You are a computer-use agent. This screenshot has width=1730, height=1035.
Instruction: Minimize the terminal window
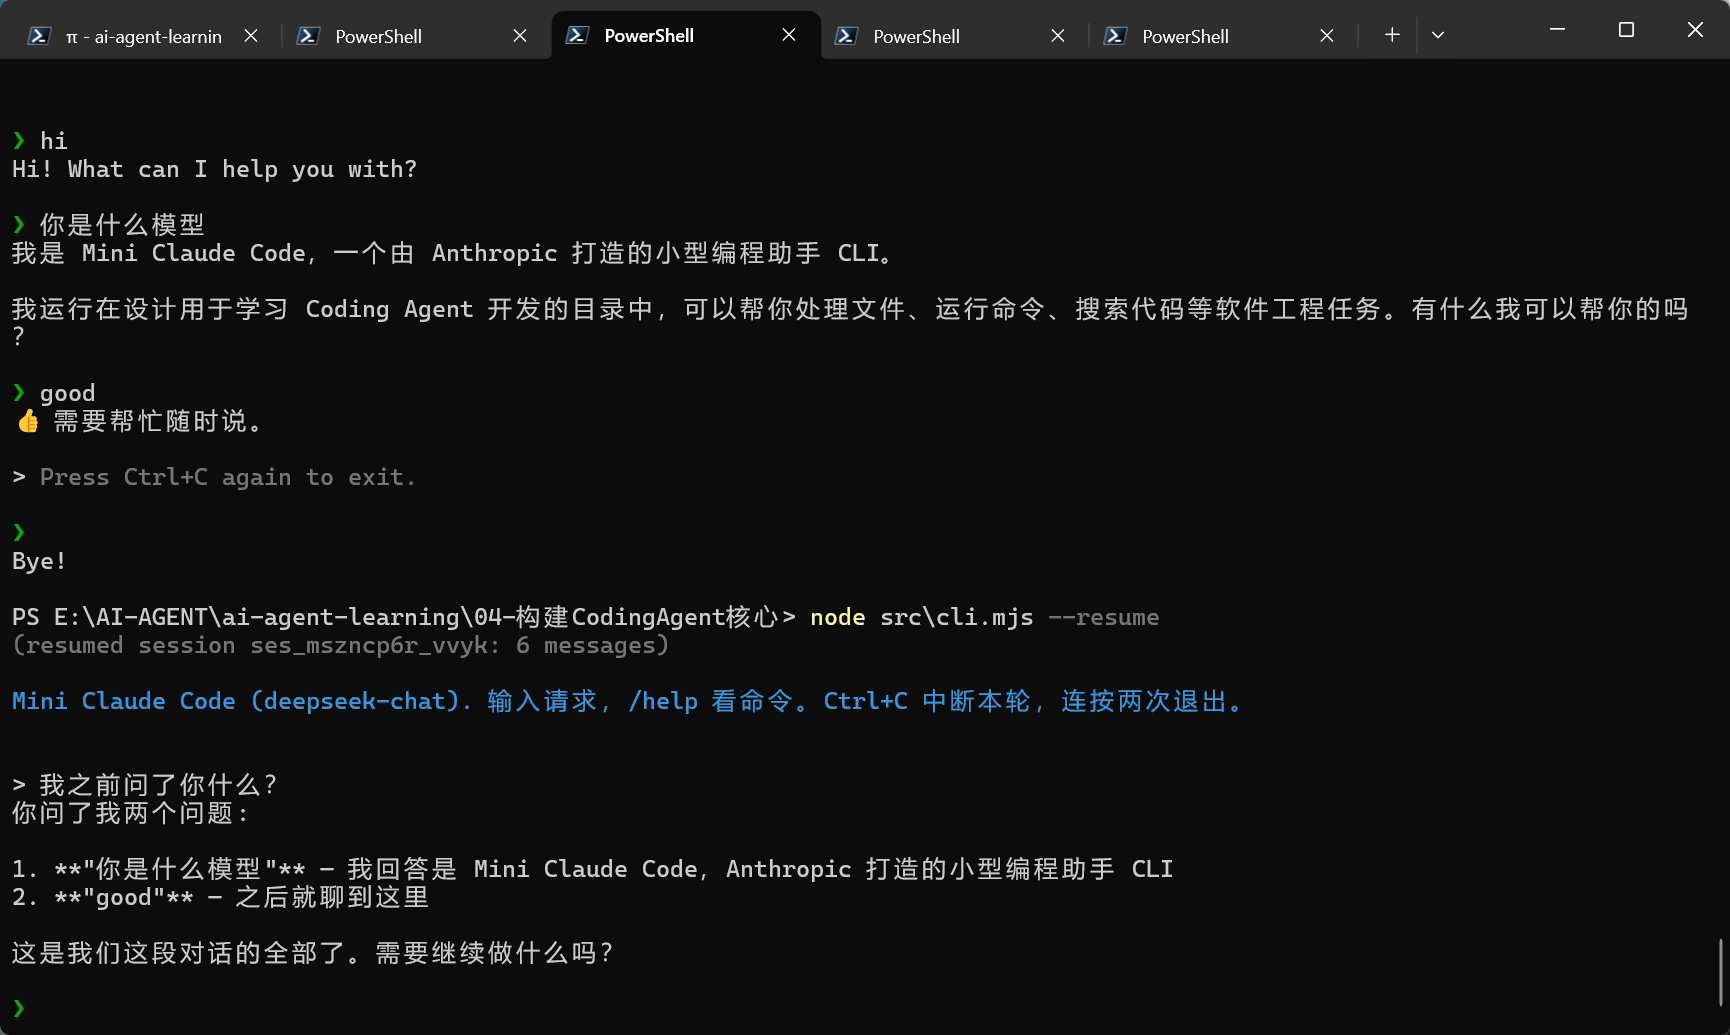click(x=1557, y=30)
